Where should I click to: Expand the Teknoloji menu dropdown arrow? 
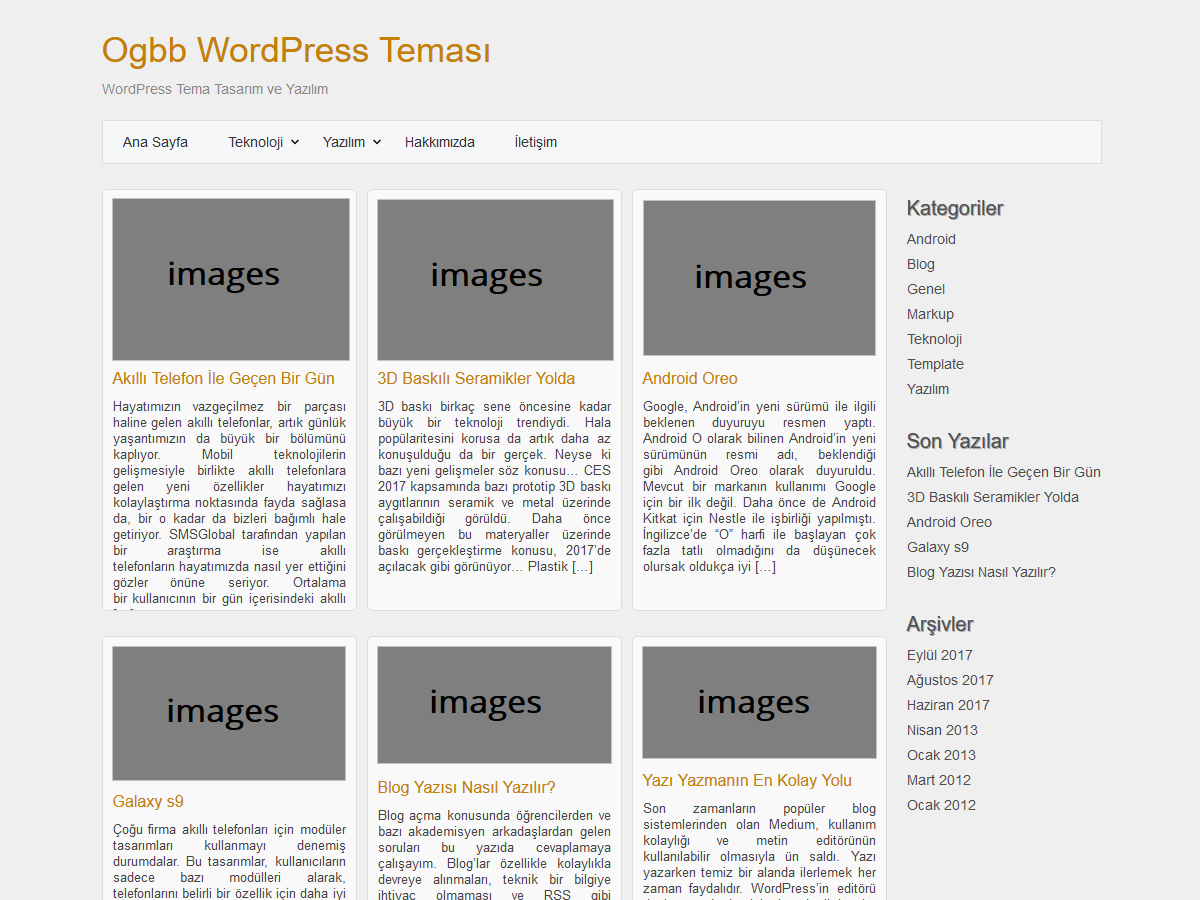[x=295, y=143]
